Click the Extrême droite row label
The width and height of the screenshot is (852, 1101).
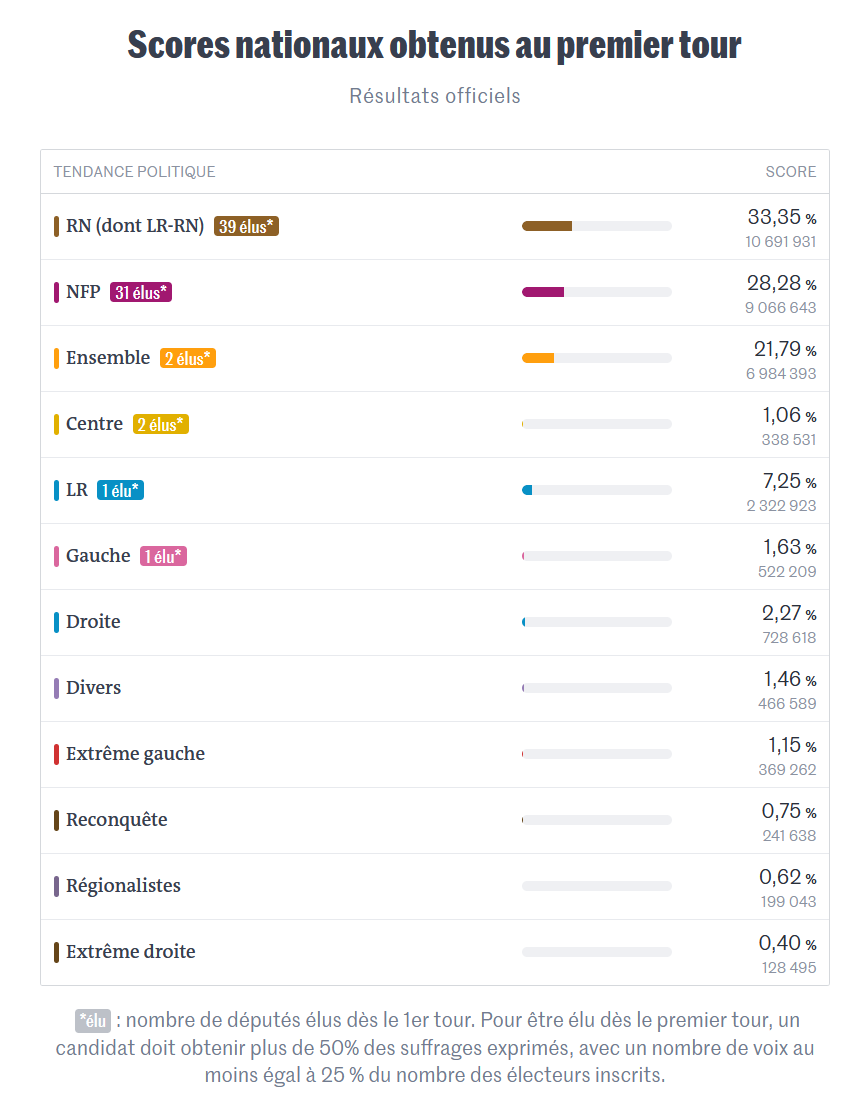pos(131,952)
